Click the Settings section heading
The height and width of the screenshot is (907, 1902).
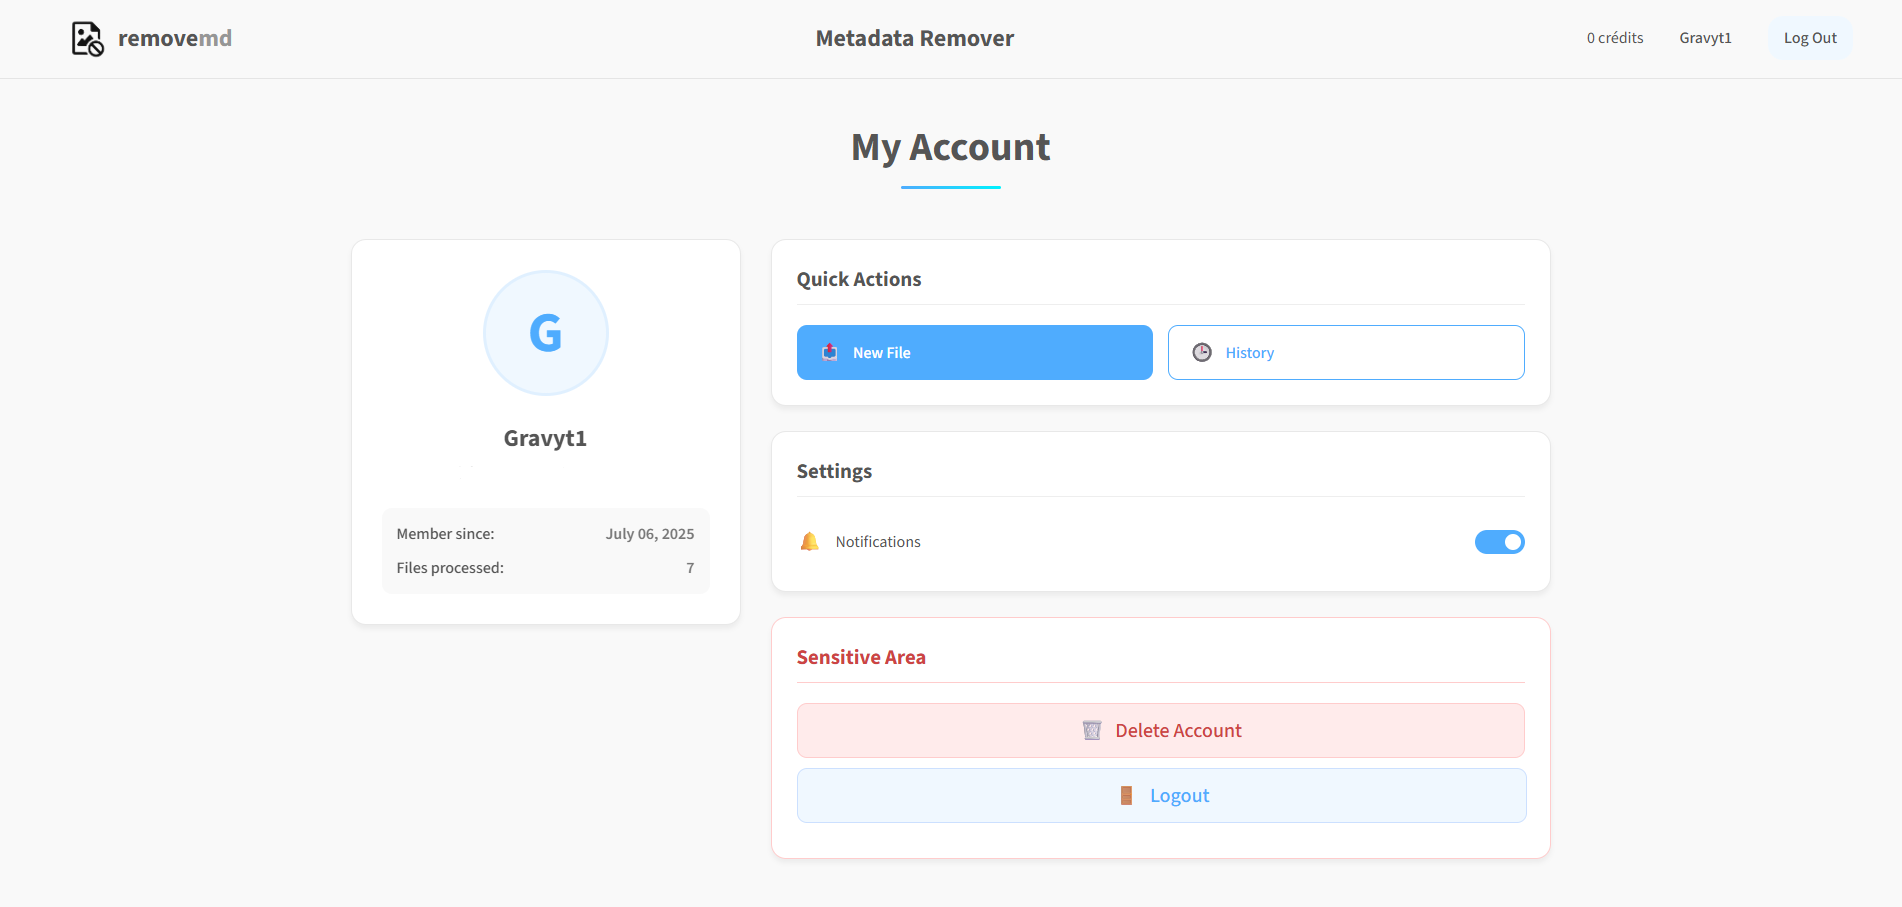tap(834, 471)
